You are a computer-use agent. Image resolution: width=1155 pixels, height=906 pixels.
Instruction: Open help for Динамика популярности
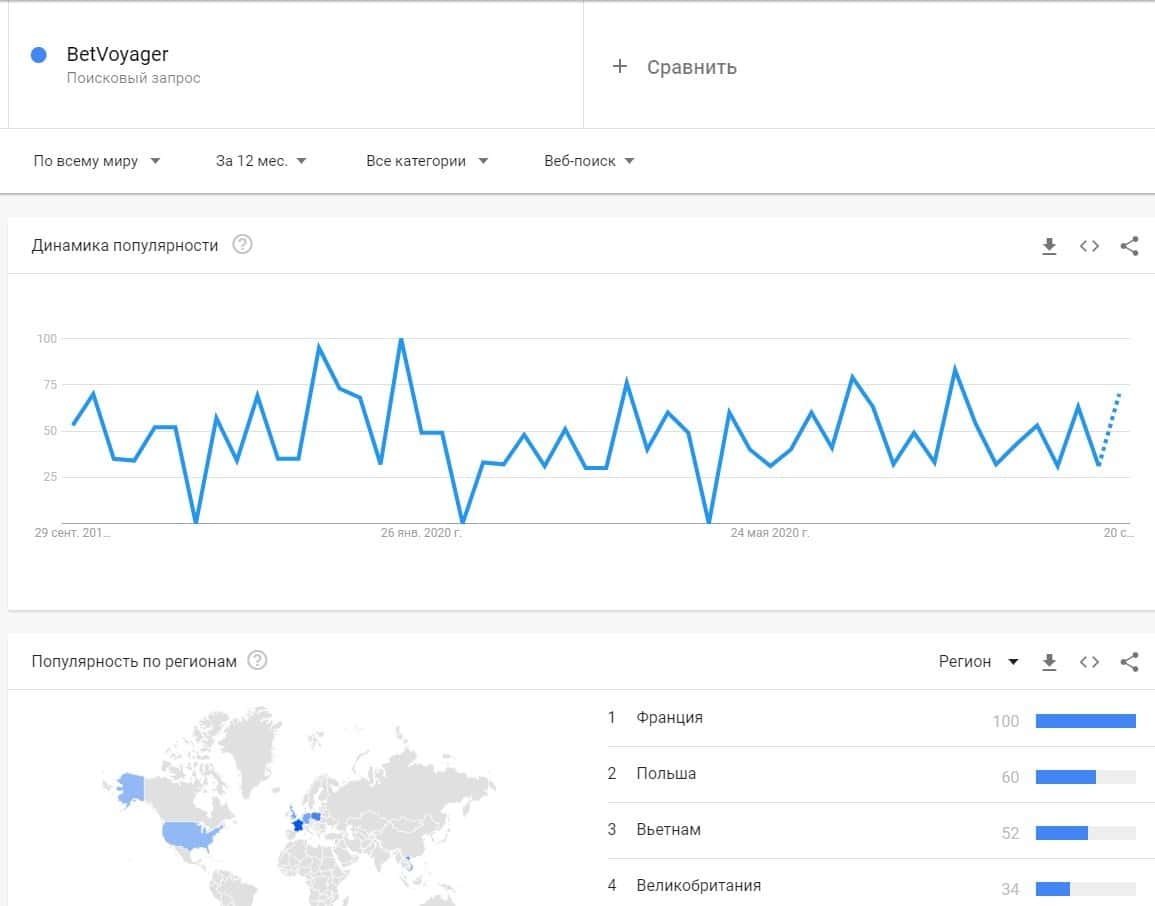point(242,245)
